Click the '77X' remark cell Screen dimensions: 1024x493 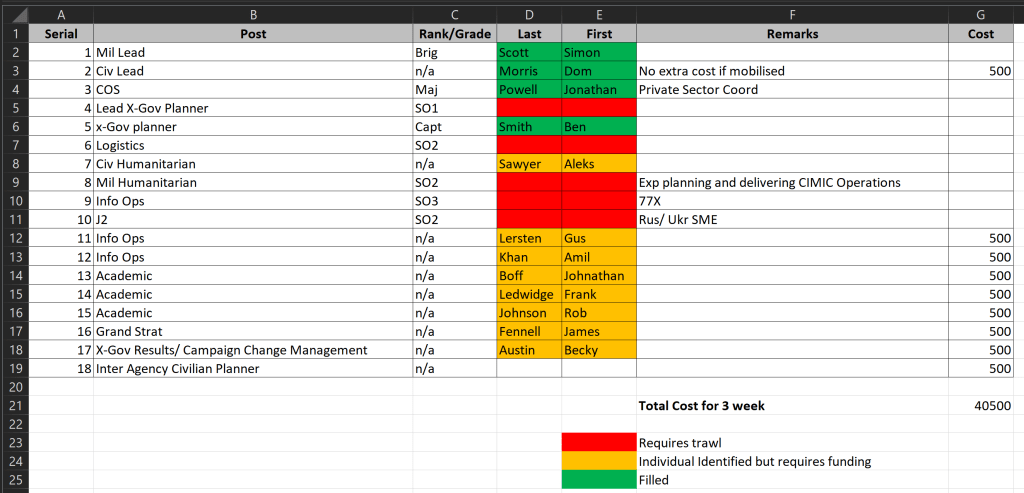792,201
